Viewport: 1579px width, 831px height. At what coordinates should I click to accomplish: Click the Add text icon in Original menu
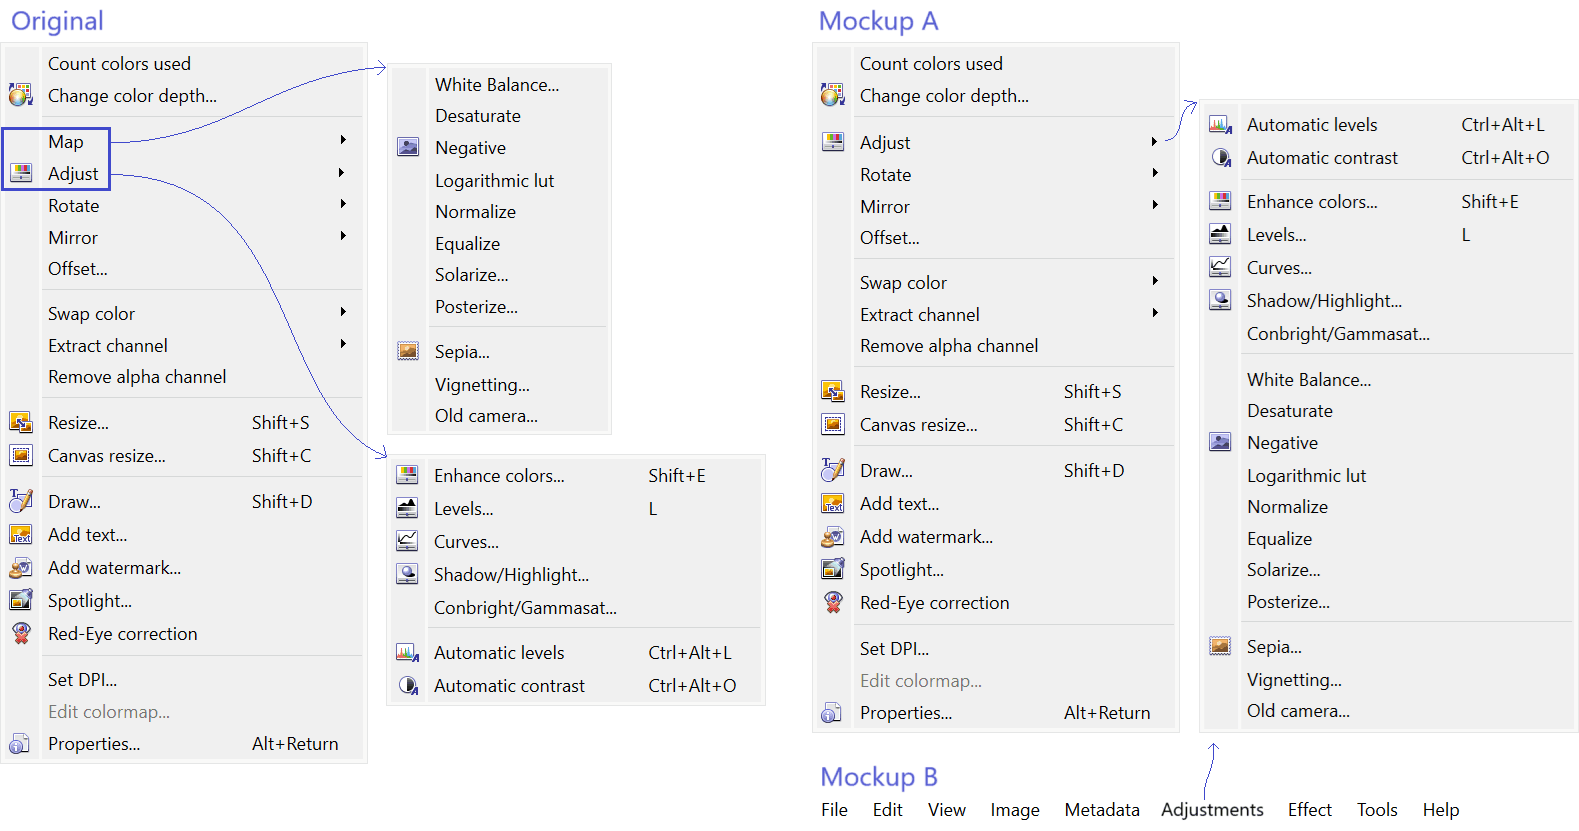tap(20, 535)
